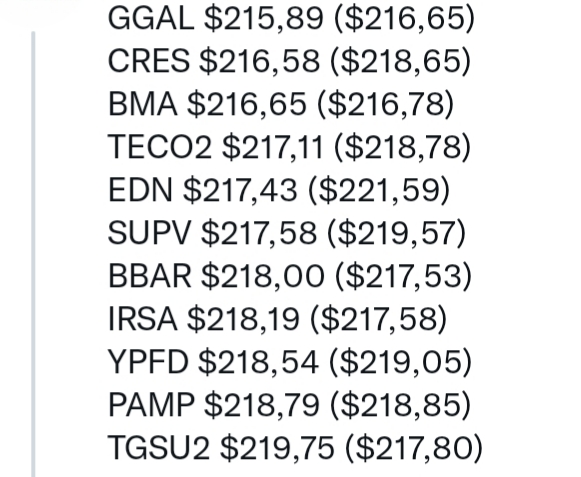This screenshot has width=581, height=477.
Task: Select the ($218,78) value beside TECO2
Action: [402, 148]
